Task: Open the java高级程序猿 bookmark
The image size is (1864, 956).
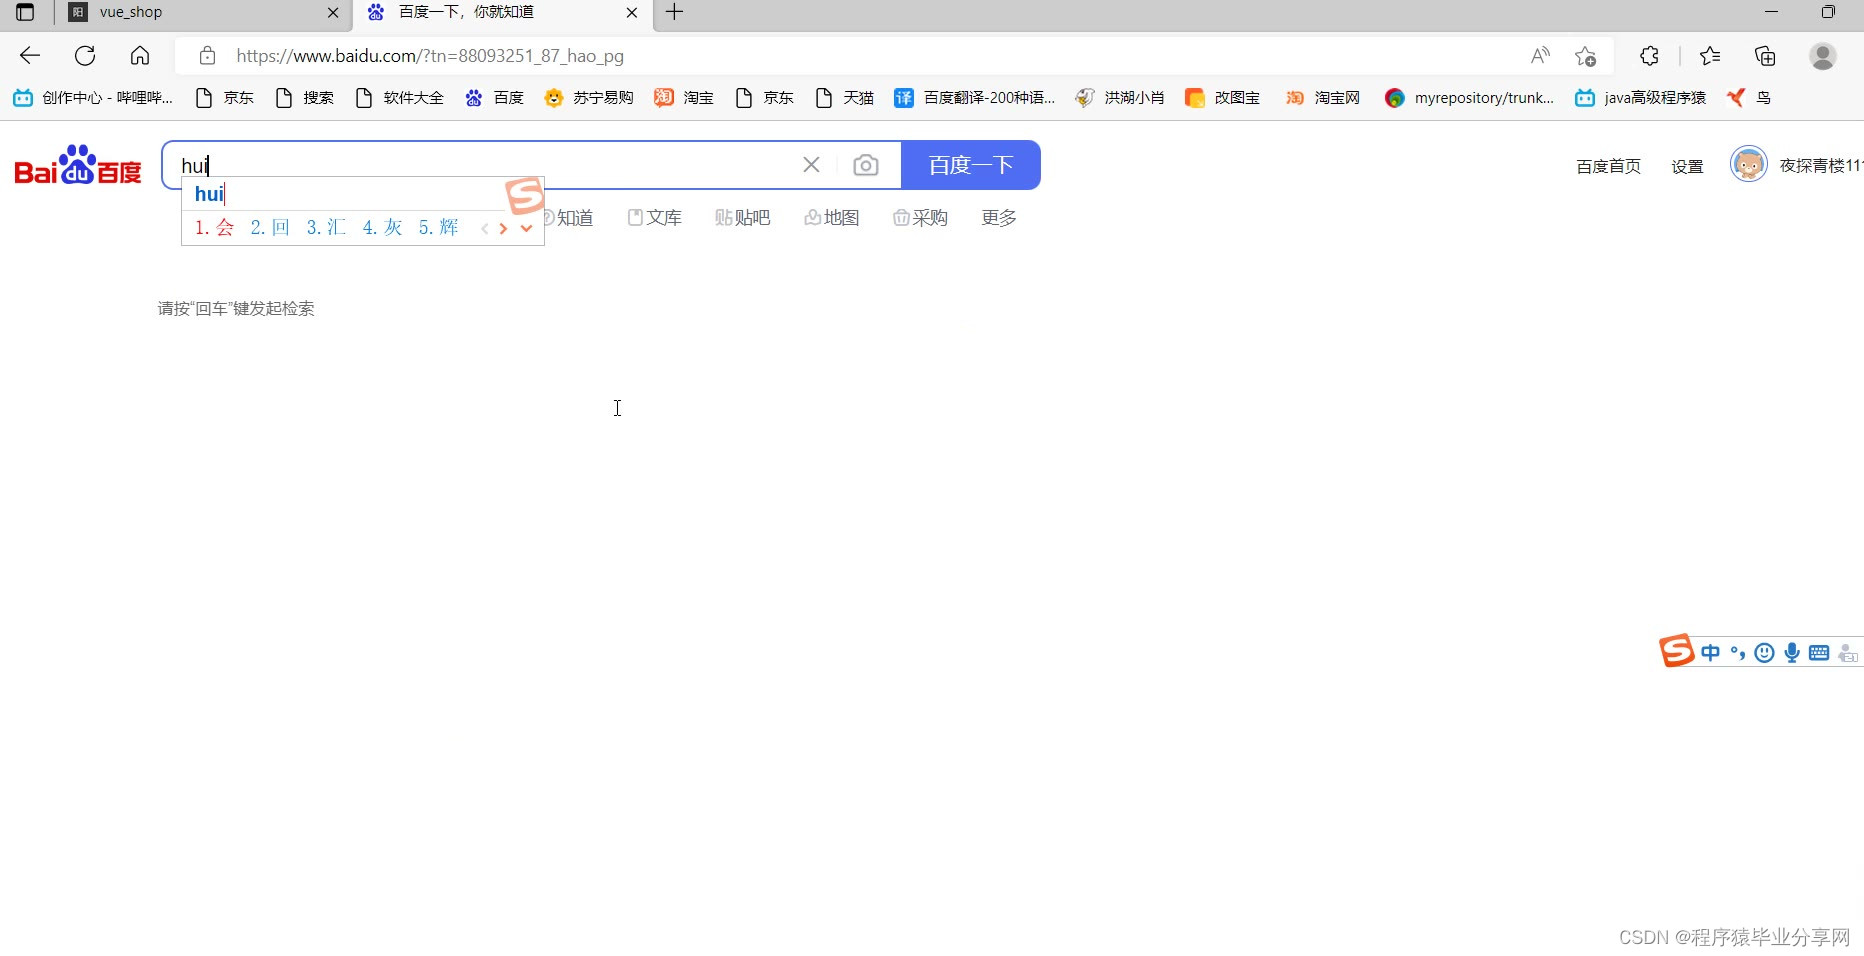Action: click(1640, 97)
